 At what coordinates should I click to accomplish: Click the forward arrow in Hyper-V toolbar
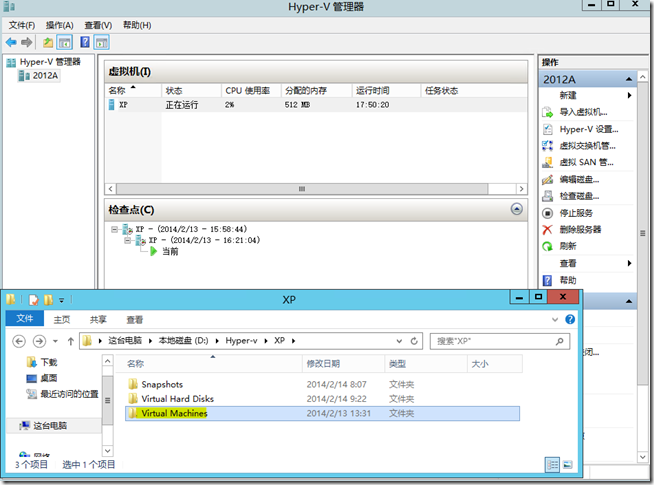coord(27,42)
